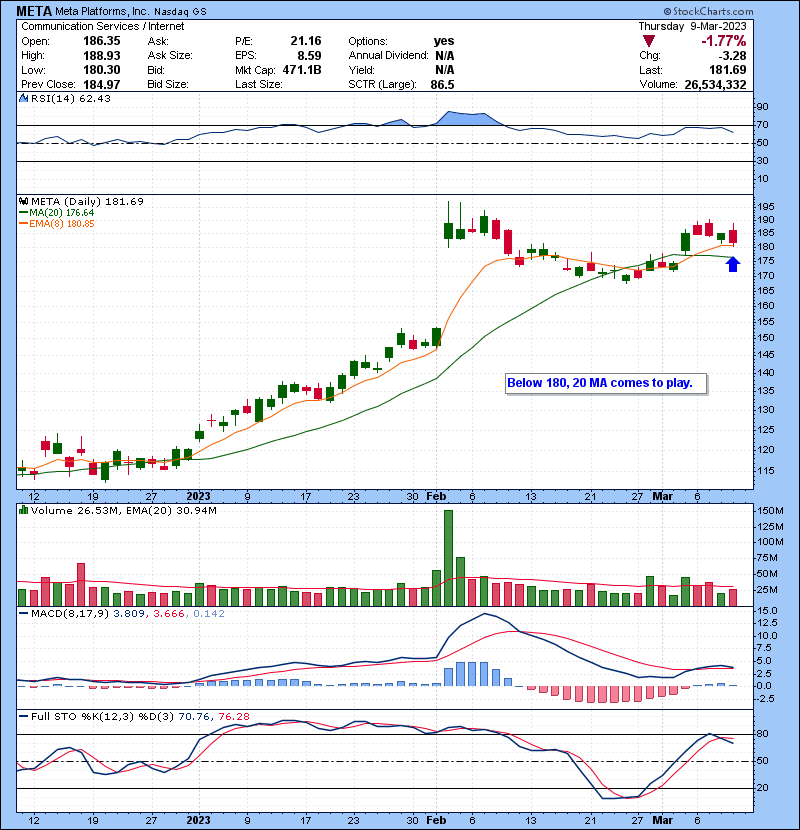Click the MACD(8,17,9) indicator label
Viewport: 800px width, 830px height.
[x=70, y=614]
